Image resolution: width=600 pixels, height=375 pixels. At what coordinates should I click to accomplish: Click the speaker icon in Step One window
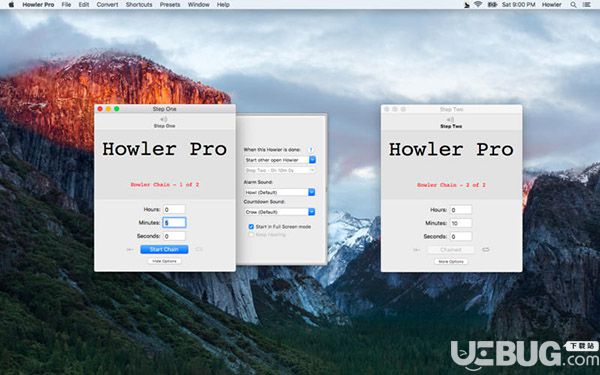tap(164, 119)
